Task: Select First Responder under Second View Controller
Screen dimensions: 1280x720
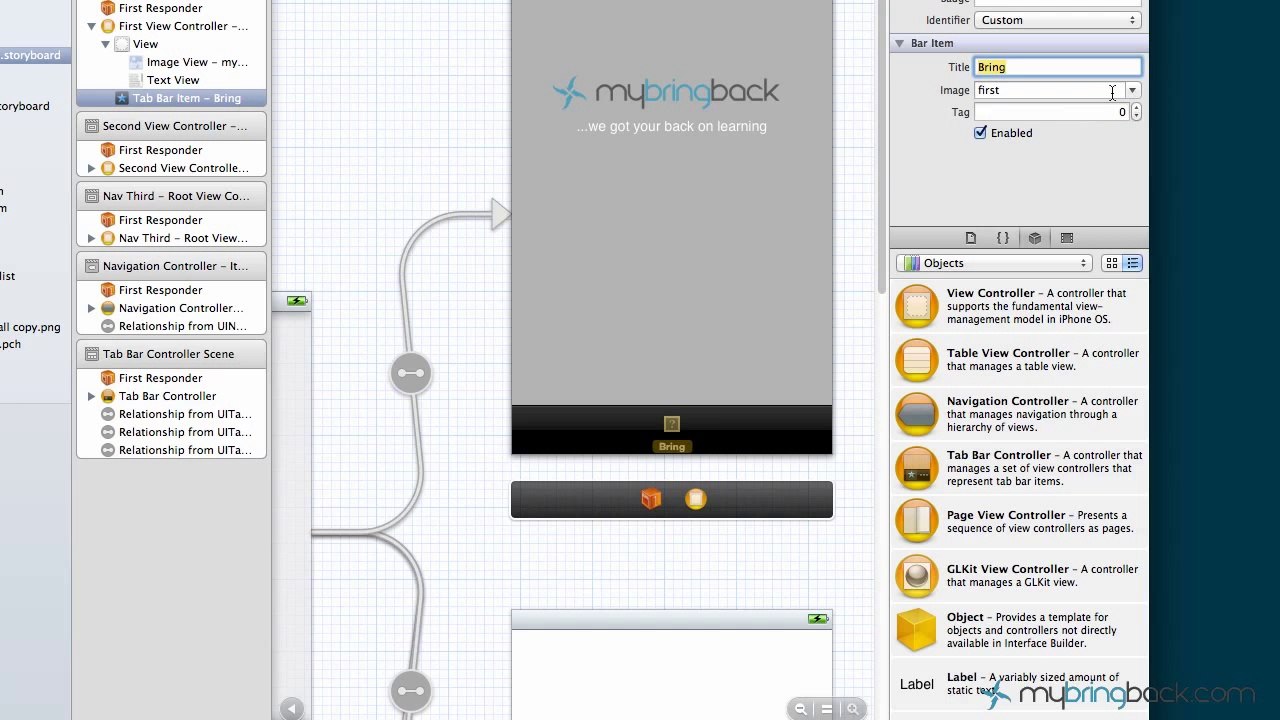Action: point(172,150)
